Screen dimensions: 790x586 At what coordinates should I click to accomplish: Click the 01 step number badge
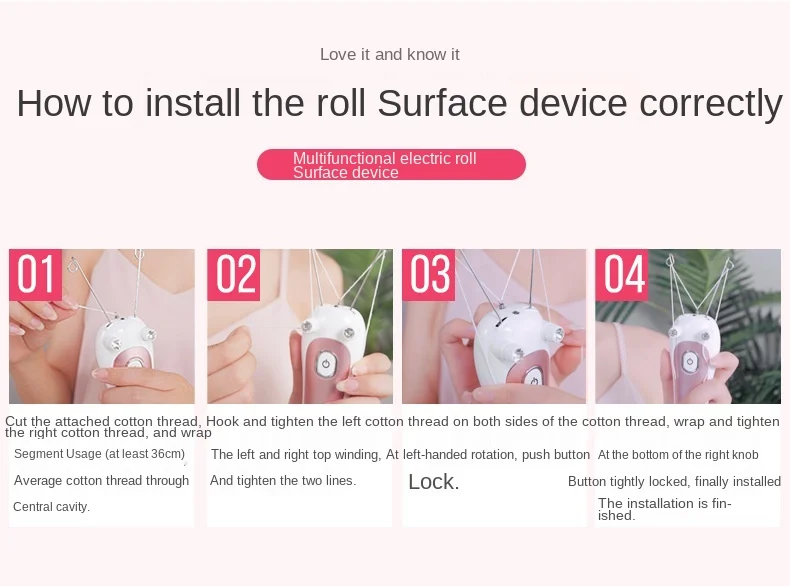(x=35, y=275)
